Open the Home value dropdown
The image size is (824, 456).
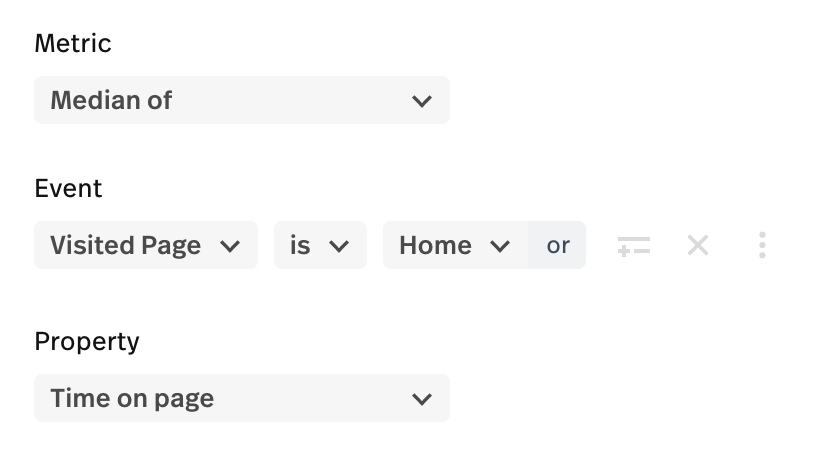456,245
